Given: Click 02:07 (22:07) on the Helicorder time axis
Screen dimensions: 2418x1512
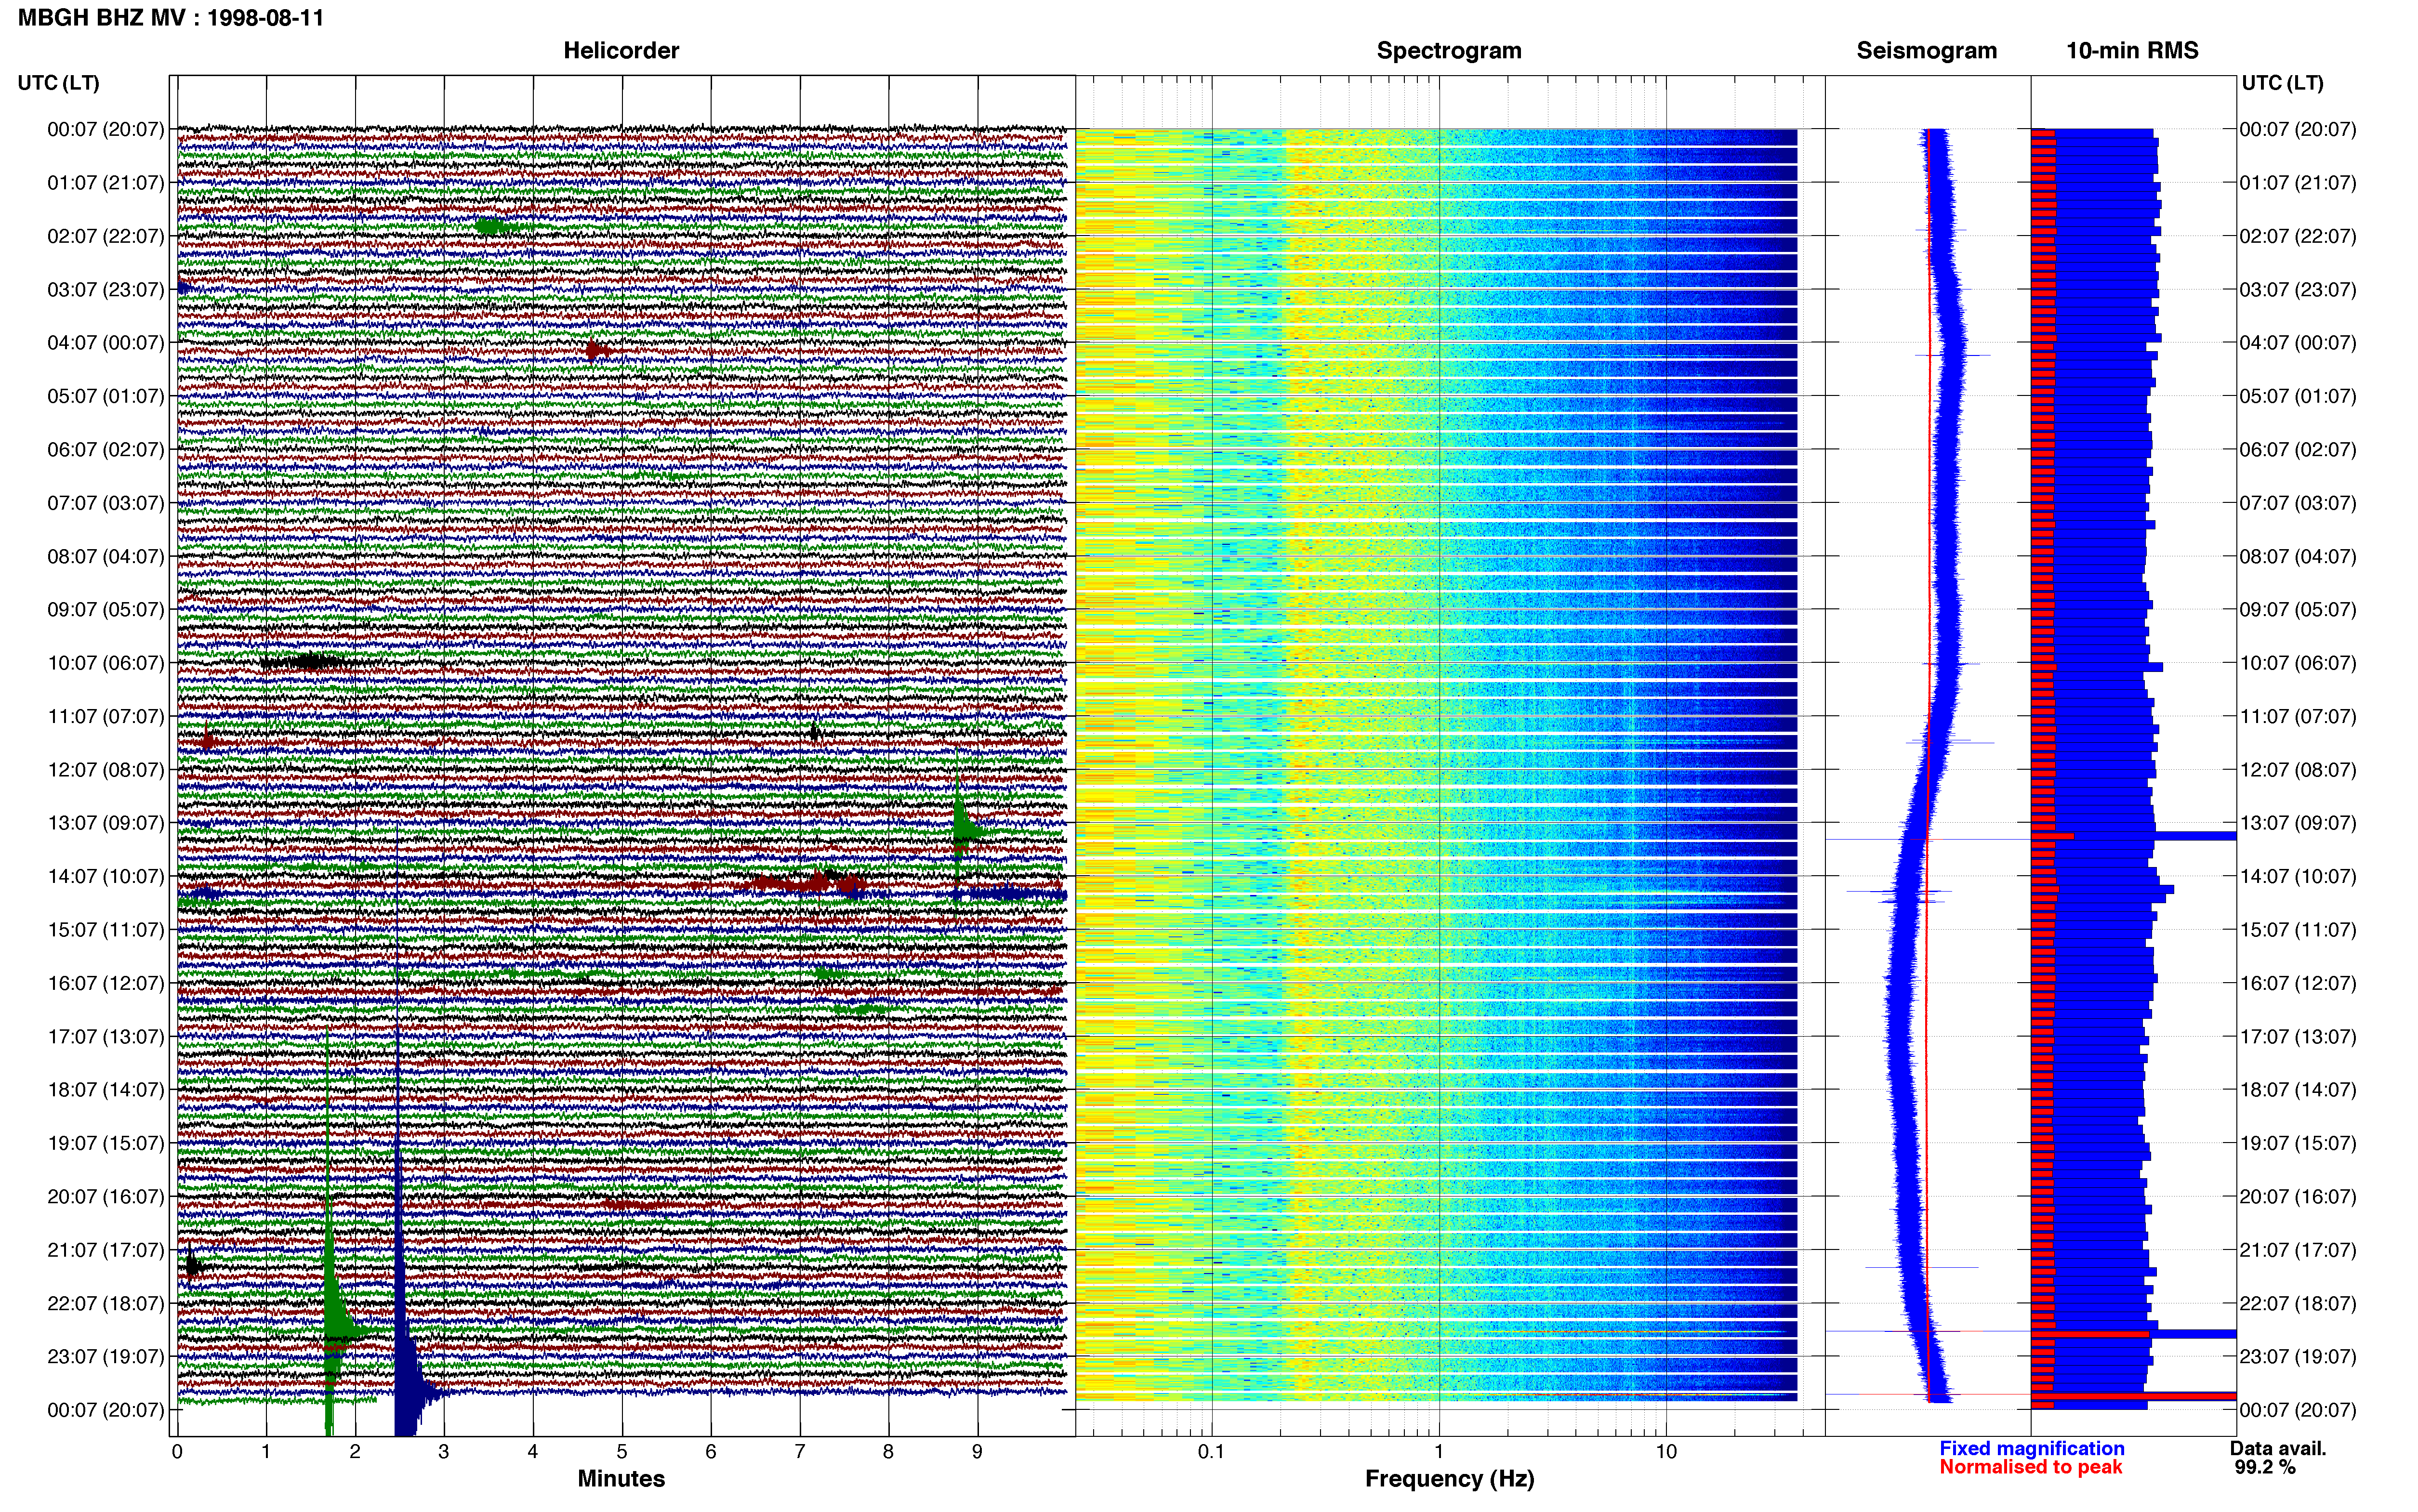Looking at the screenshot, I should coord(106,236).
